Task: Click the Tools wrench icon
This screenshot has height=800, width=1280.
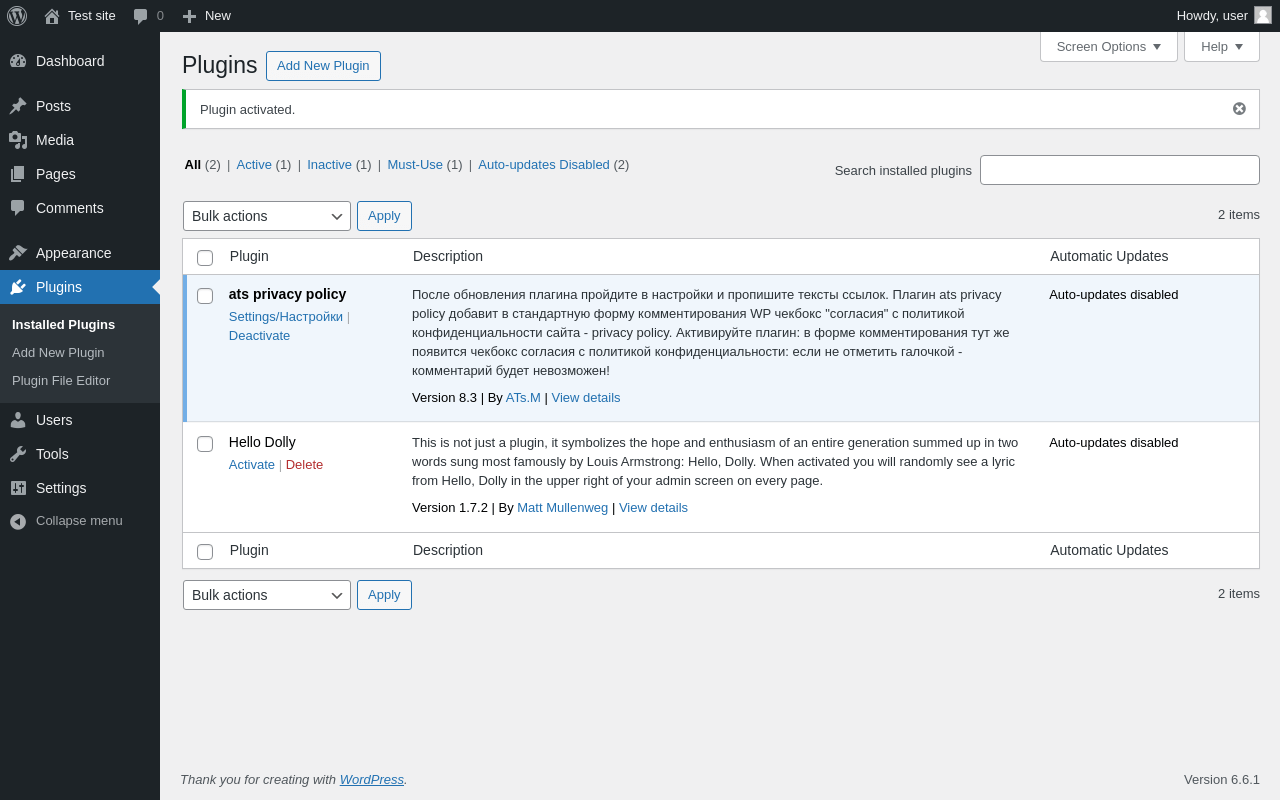Action: [18, 454]
